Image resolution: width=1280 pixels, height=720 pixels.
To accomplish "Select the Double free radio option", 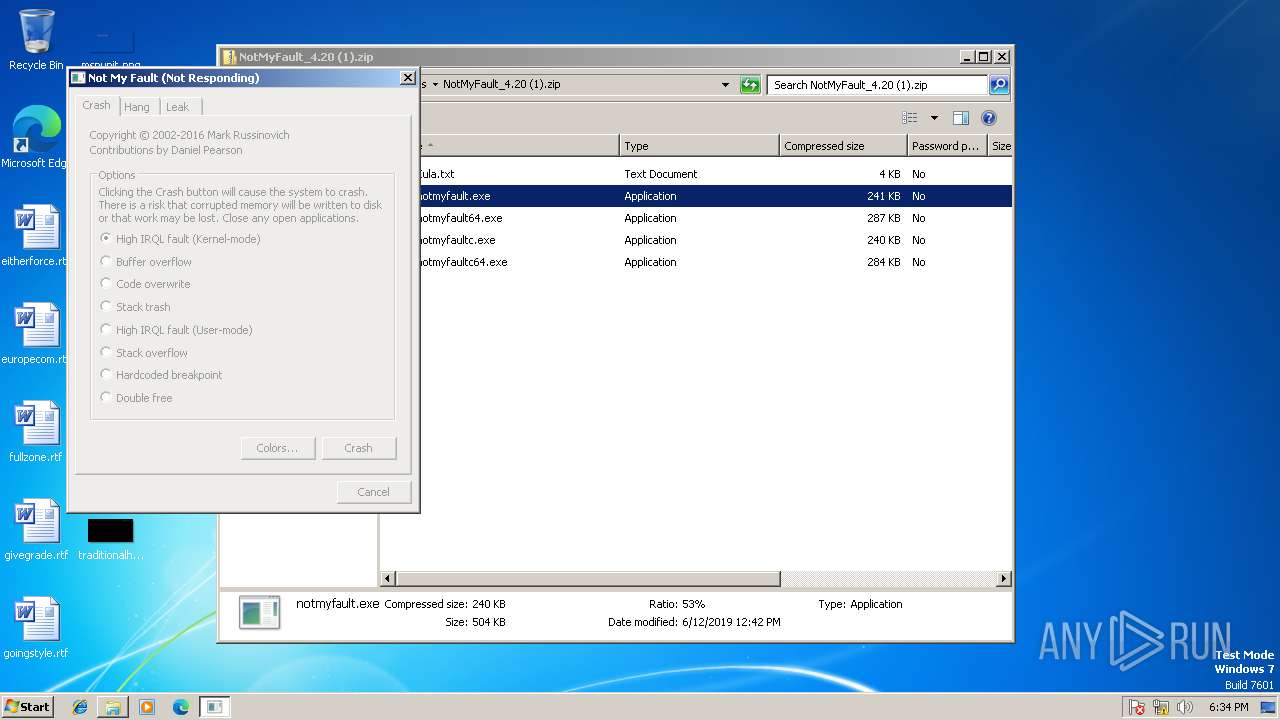I will click(x=136, y=398).
